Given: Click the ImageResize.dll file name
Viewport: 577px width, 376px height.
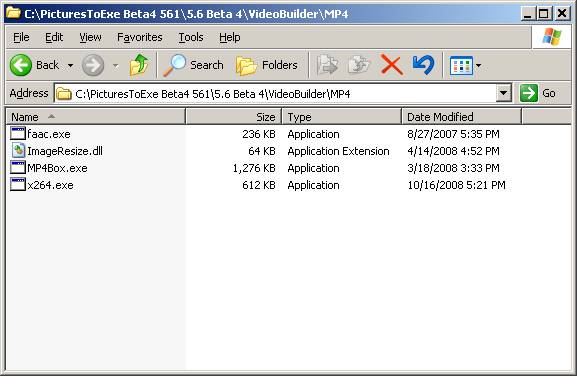Looking at the screenshot, I should (65, 151).
